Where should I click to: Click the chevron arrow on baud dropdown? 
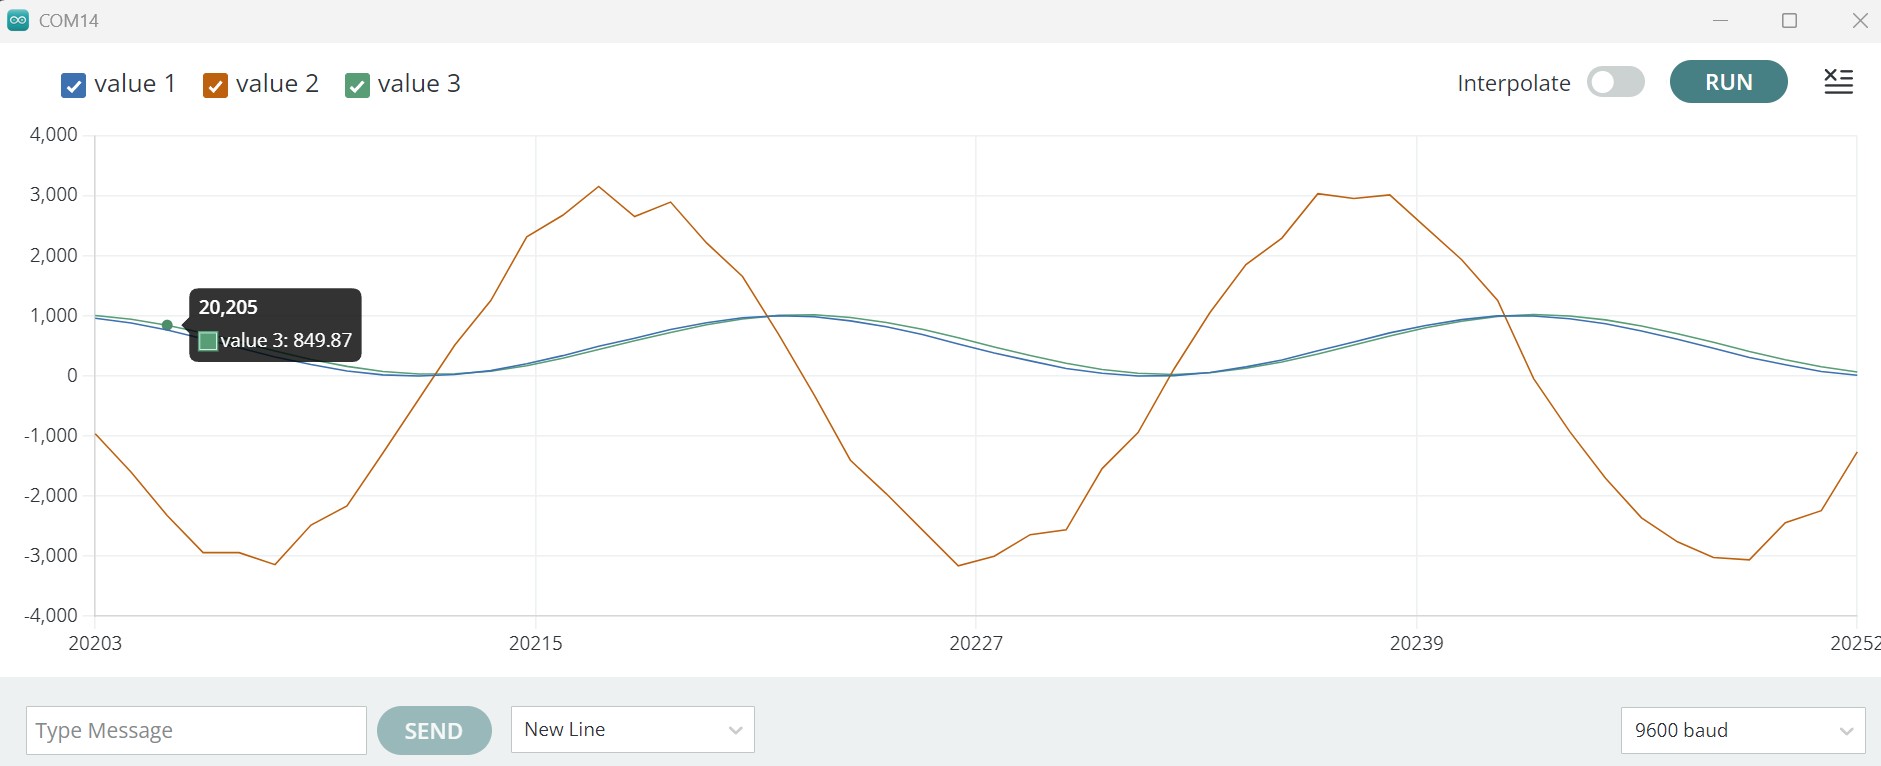click(x=1846, y=731)
